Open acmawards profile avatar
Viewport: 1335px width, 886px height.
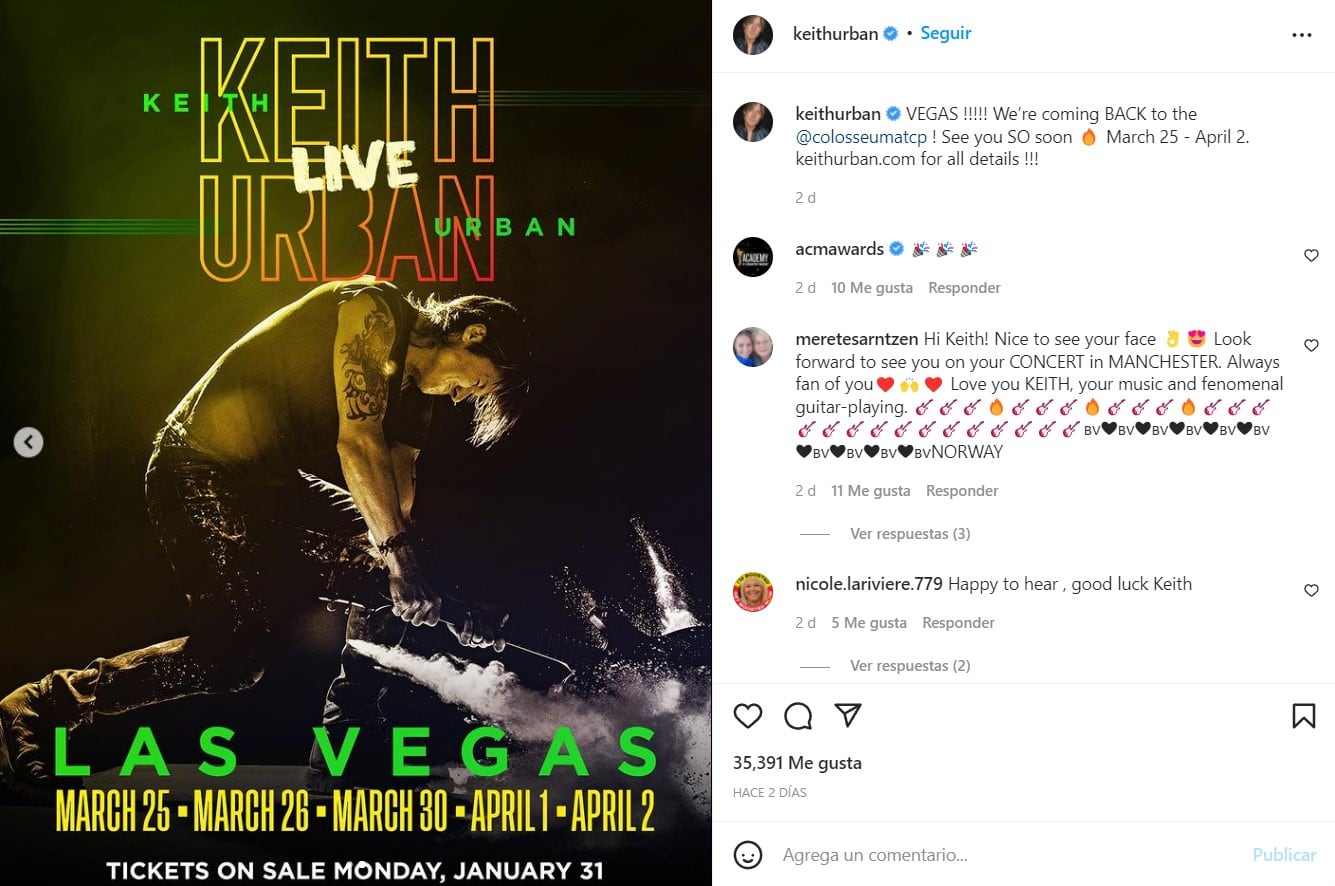pyautogui.click(x=753, y=257)
